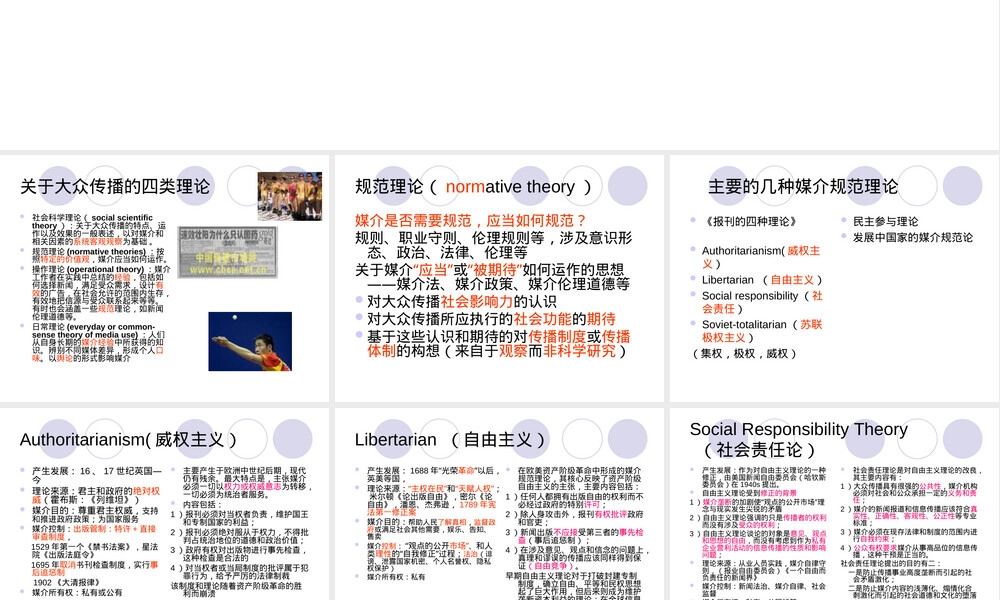Click the red line 媒介是否需要规范，应当如何规范？
Image resolution: width=1000 pixels, height=600 pixels.
(x=471, y=221)
